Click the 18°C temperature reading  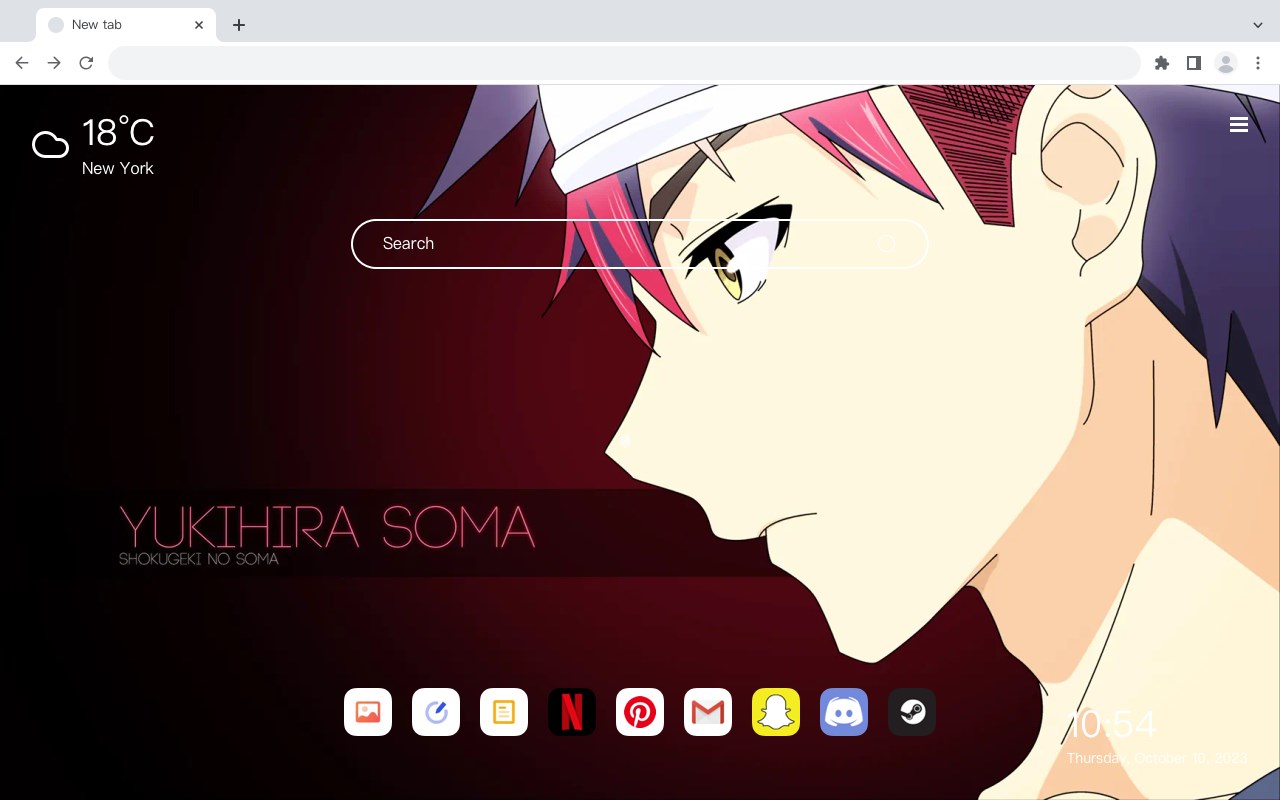click(118, 133)
